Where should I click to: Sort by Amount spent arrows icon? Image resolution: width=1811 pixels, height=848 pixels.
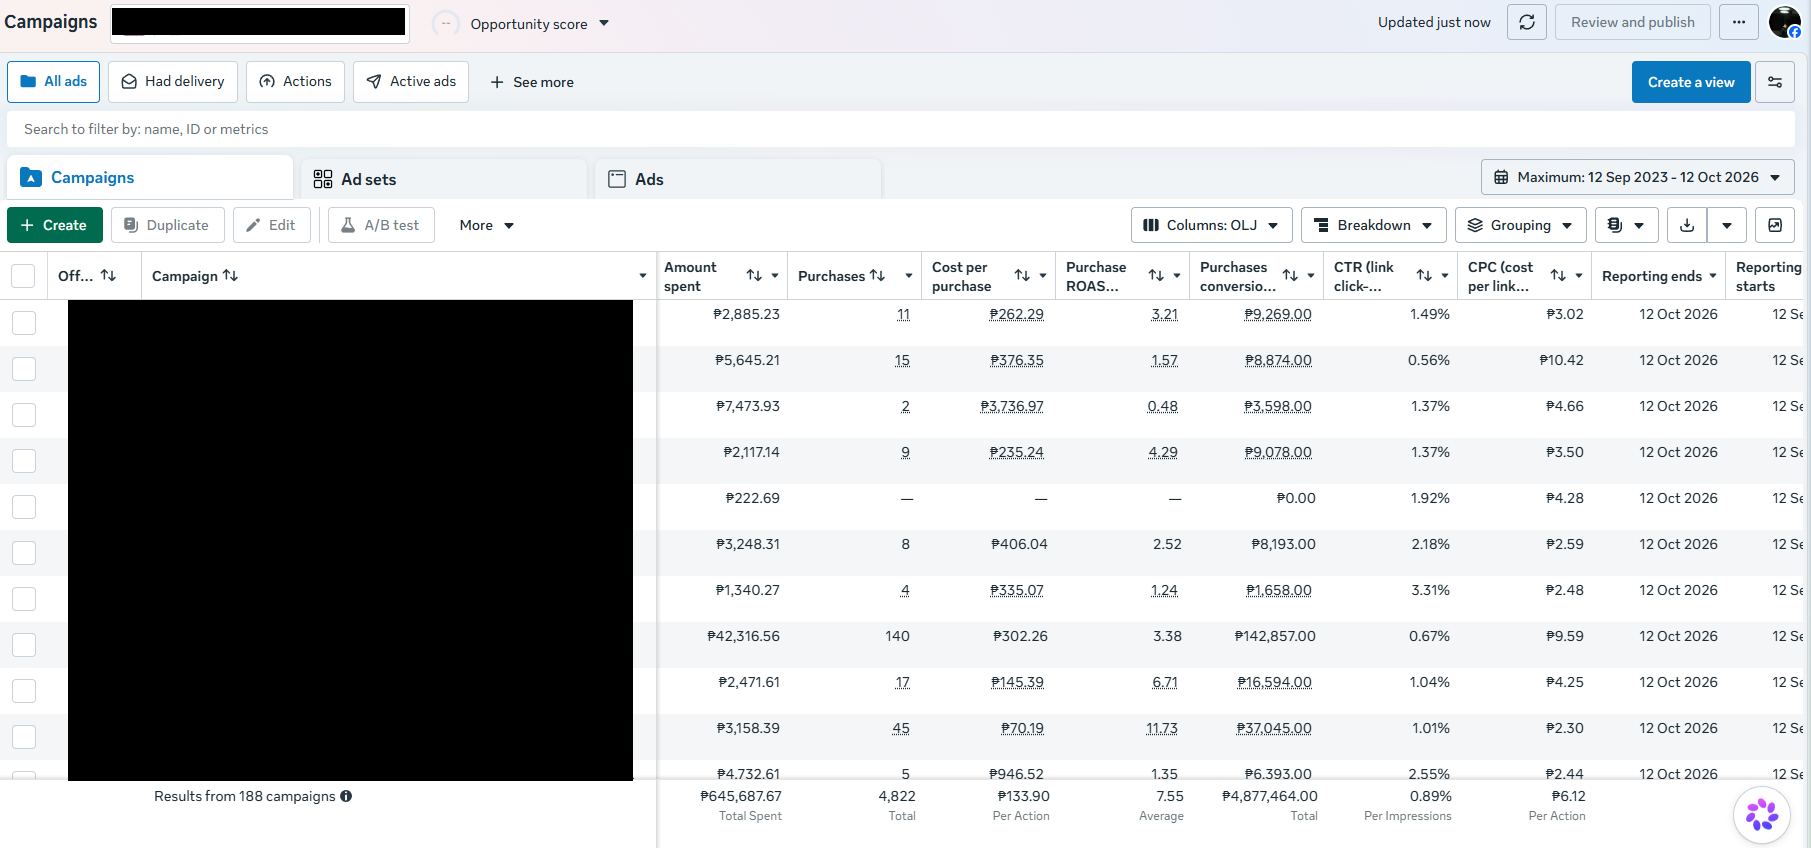[x=754, y=276]
